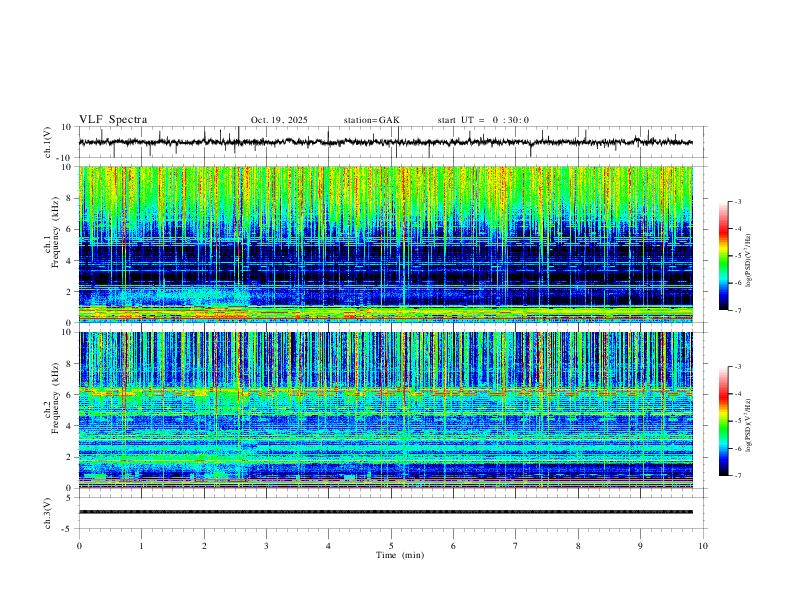Click the time axis tick label '3'
The width and height of the screenshot is (792, 612).
pos(266,546)
